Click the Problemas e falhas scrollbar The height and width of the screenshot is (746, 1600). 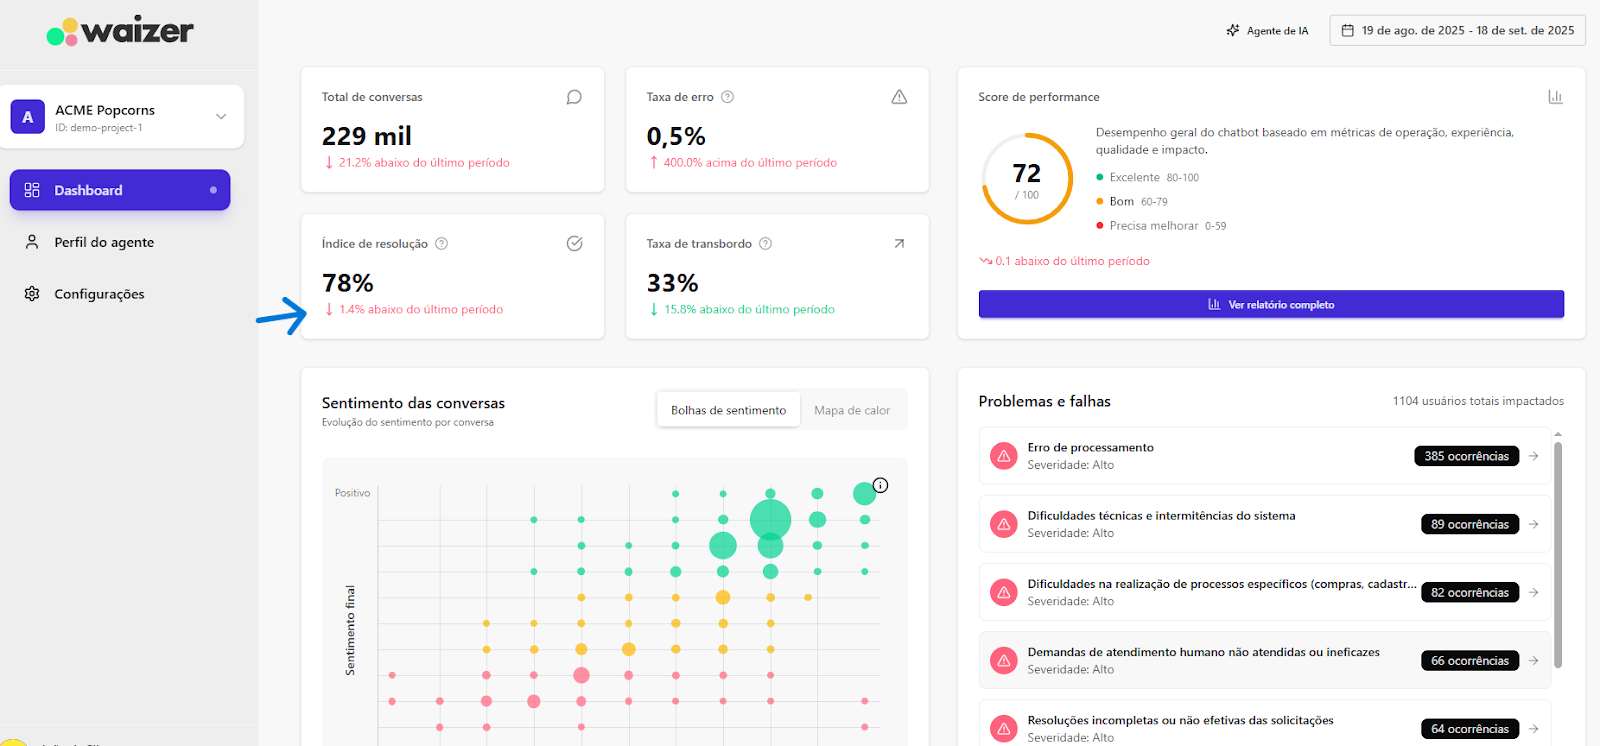point(1558,550)
